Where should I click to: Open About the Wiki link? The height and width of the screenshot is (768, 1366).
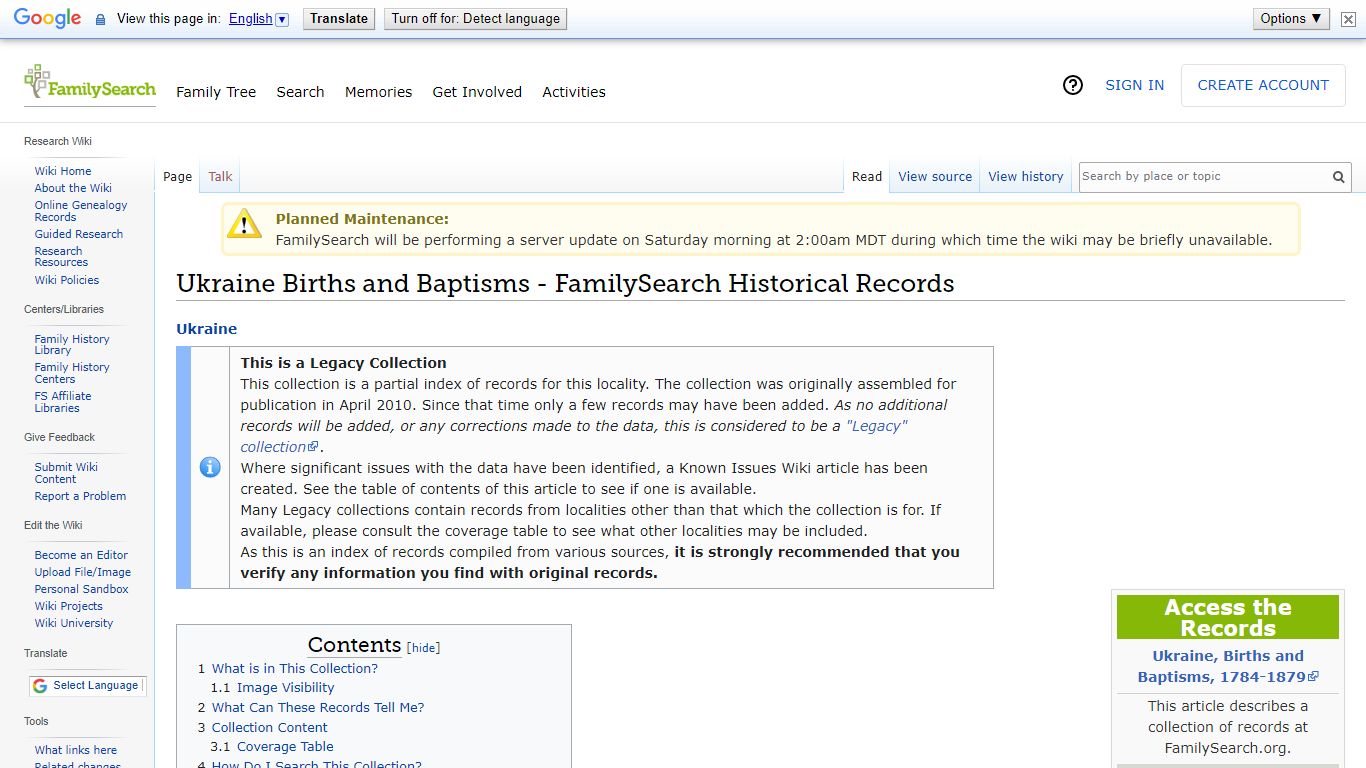click(73, 188)
